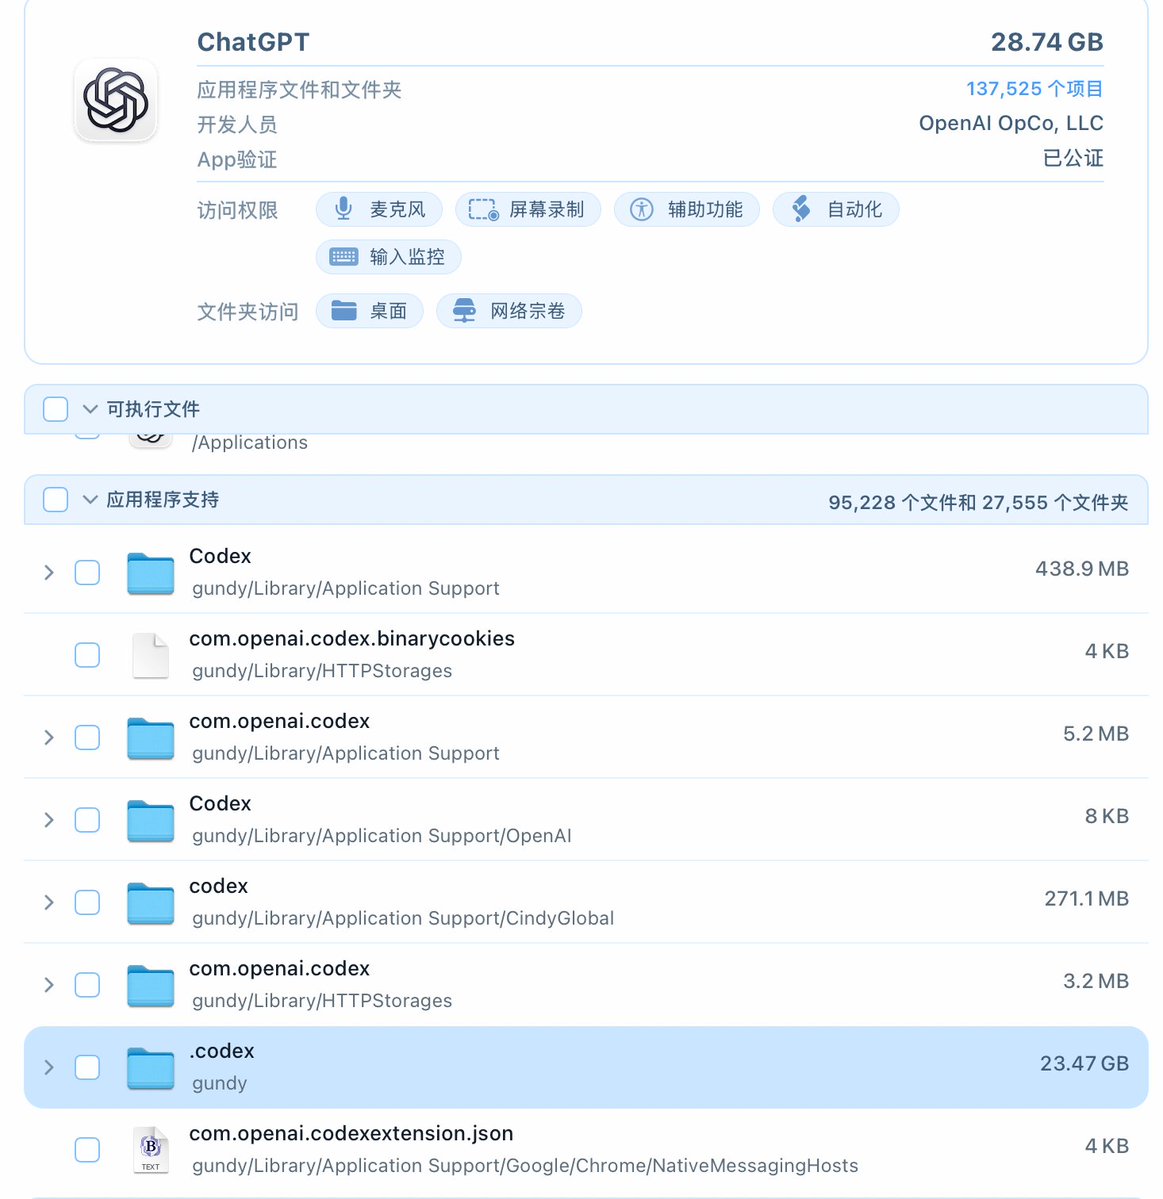Select the com.openai.codex.binarycookies file name
This screenshot has height=1199, width=1163.
tap(352, 638)
